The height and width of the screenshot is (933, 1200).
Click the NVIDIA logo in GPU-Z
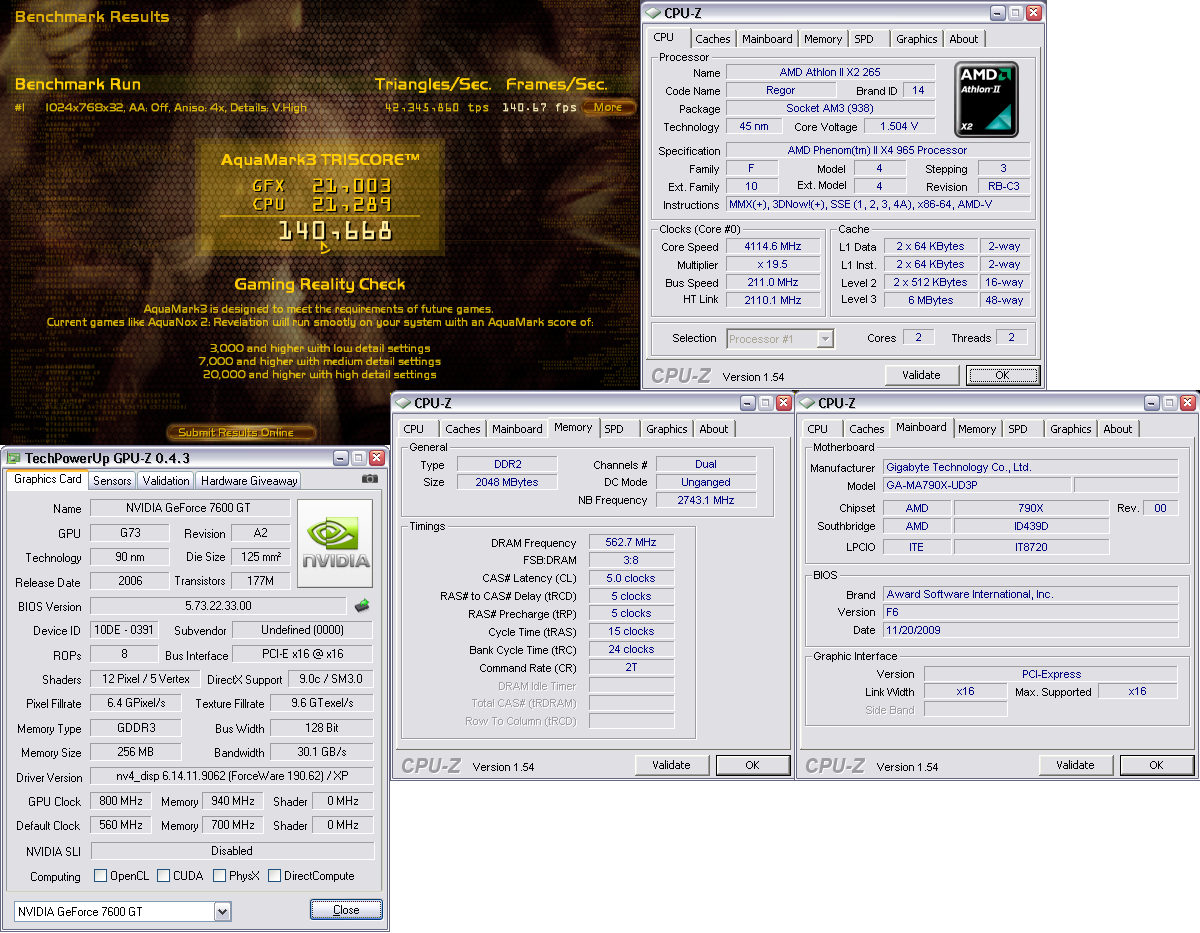point(335,544)
